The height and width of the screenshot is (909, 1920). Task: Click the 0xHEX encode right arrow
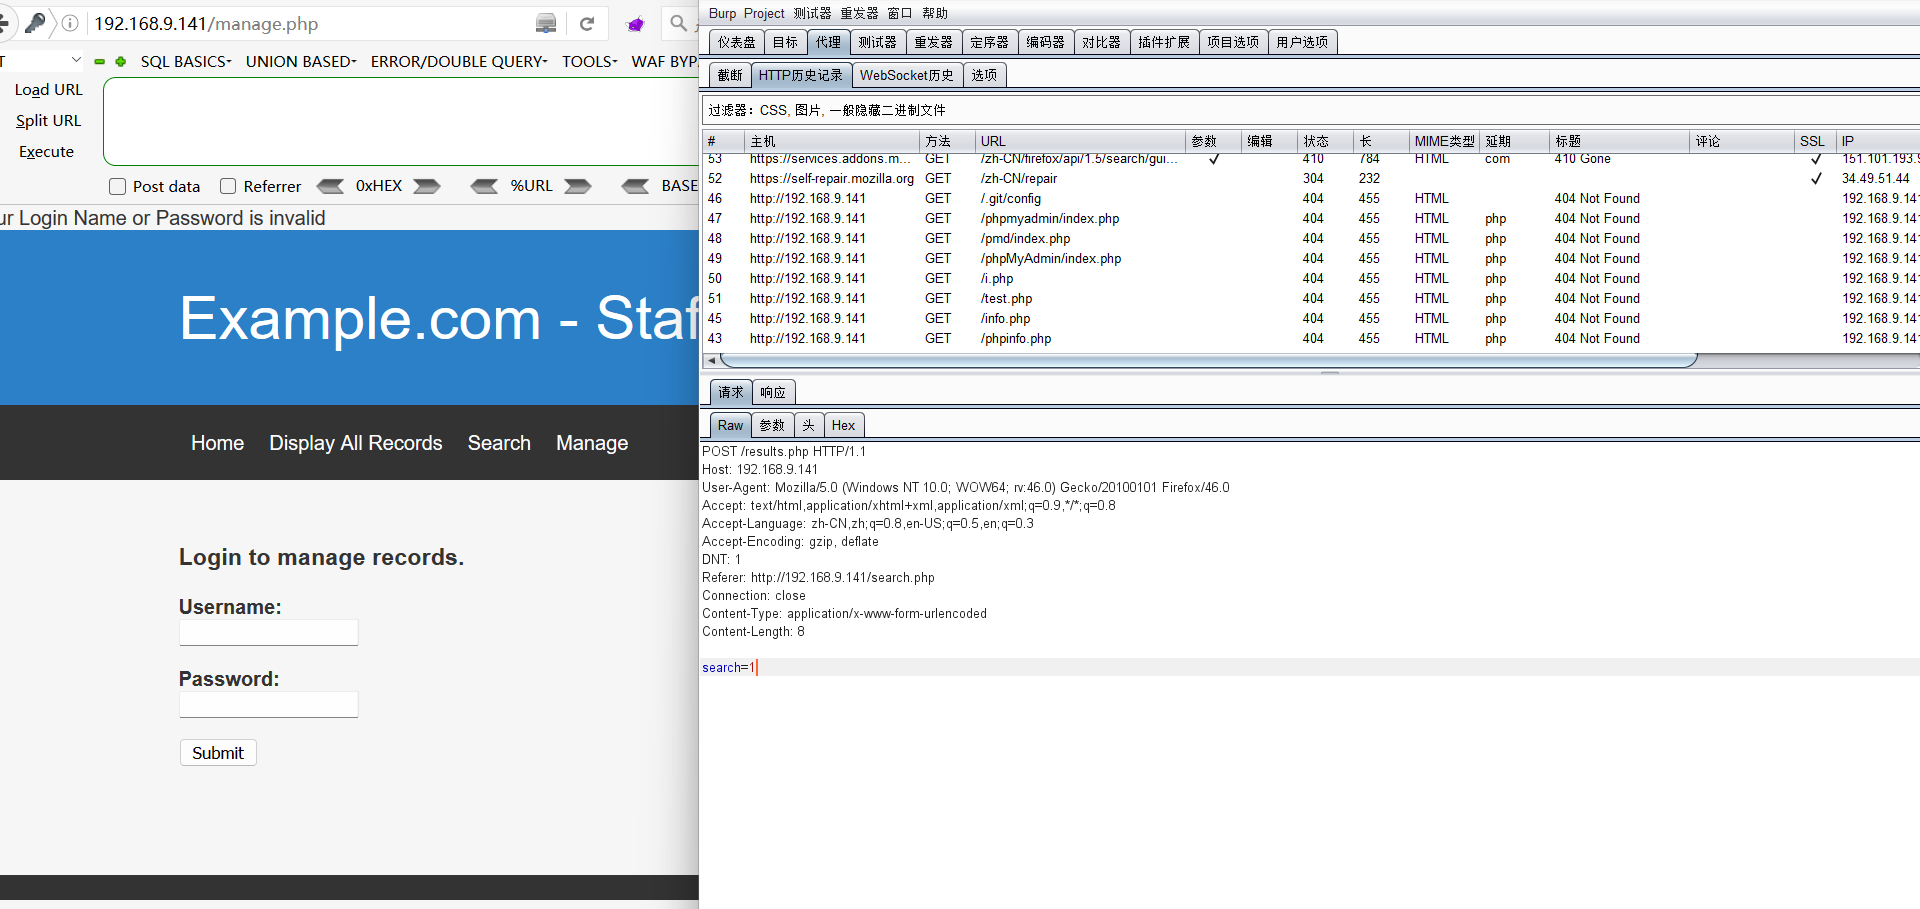(x=427, y=186)
